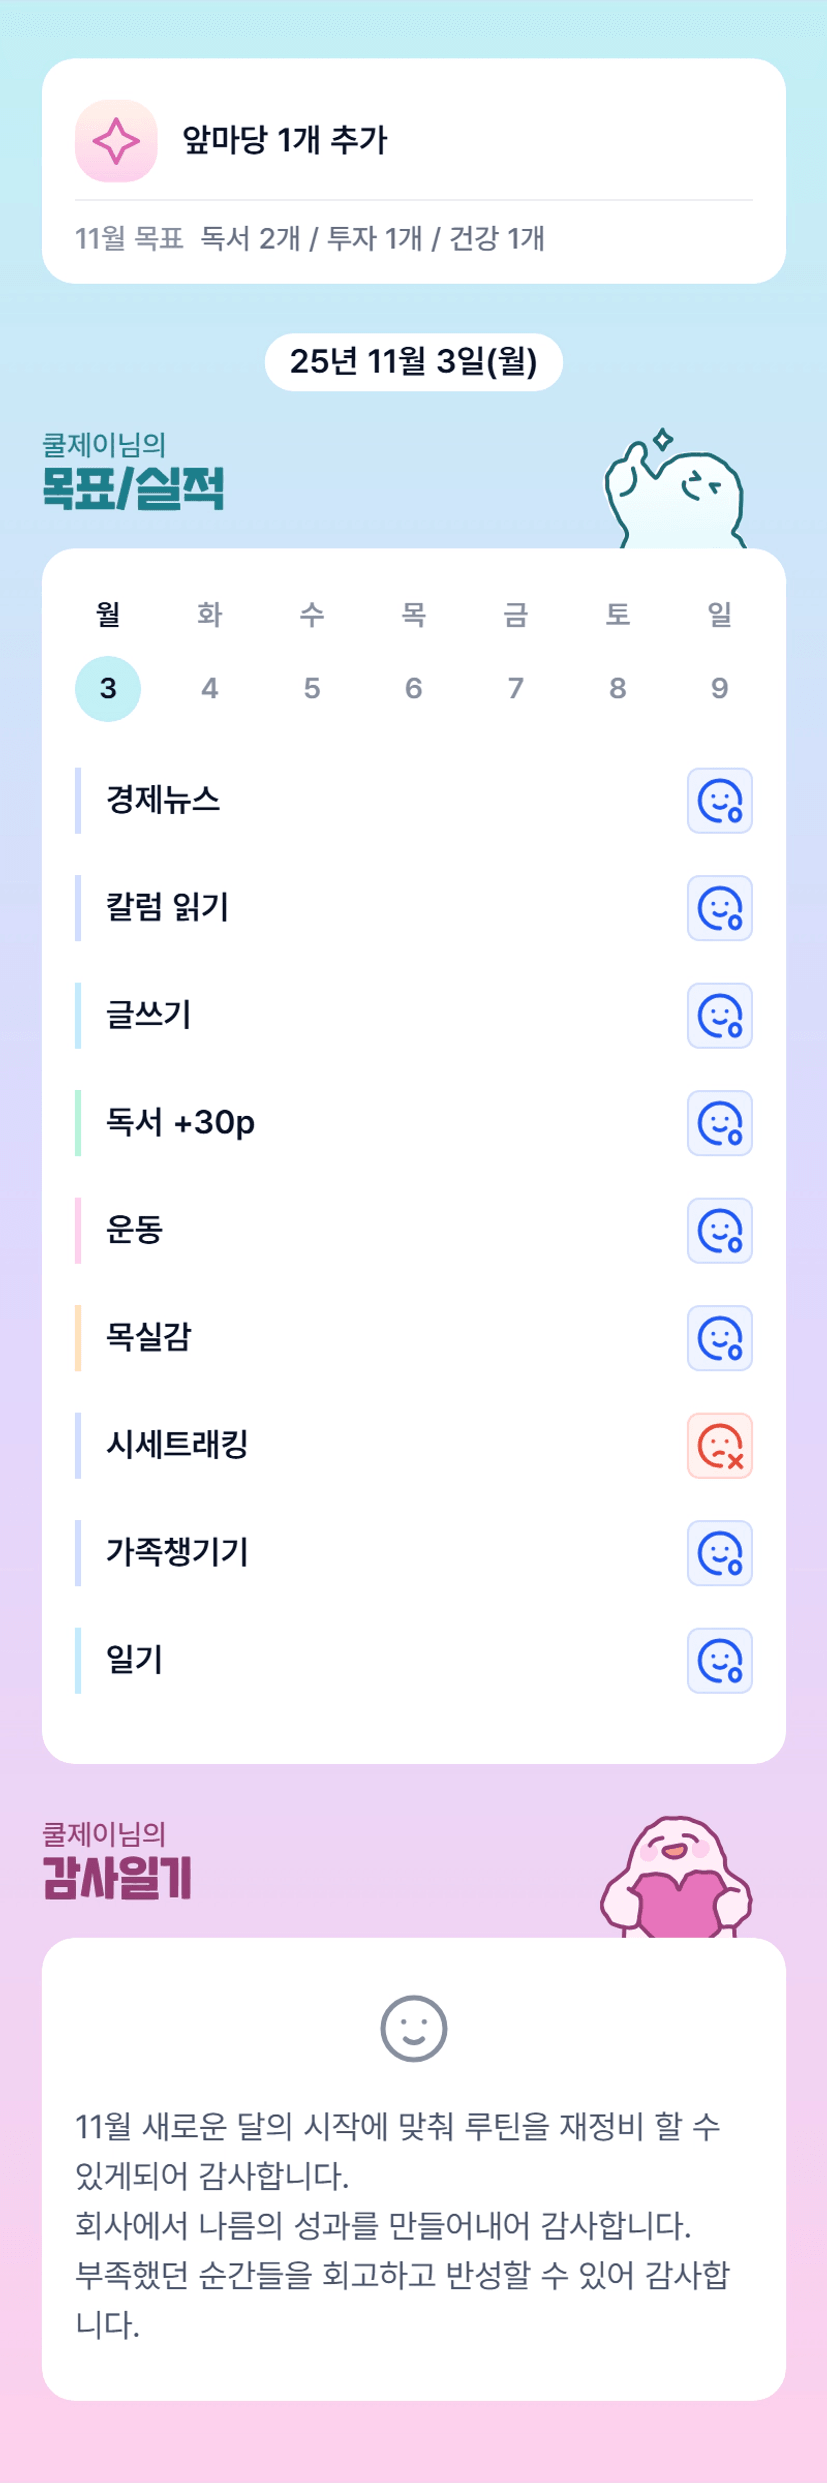The height and width of the screenshot is (2483, 827).
Task: Select Friday the 7th in week row
Action: tap(515, 688)
